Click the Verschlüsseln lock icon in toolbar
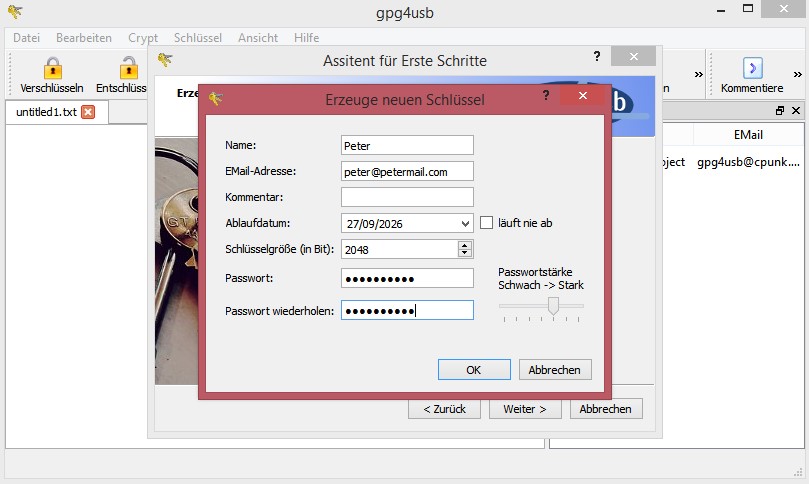The height and width of the screenshot is (484, 809). click(x=52, y=69)
